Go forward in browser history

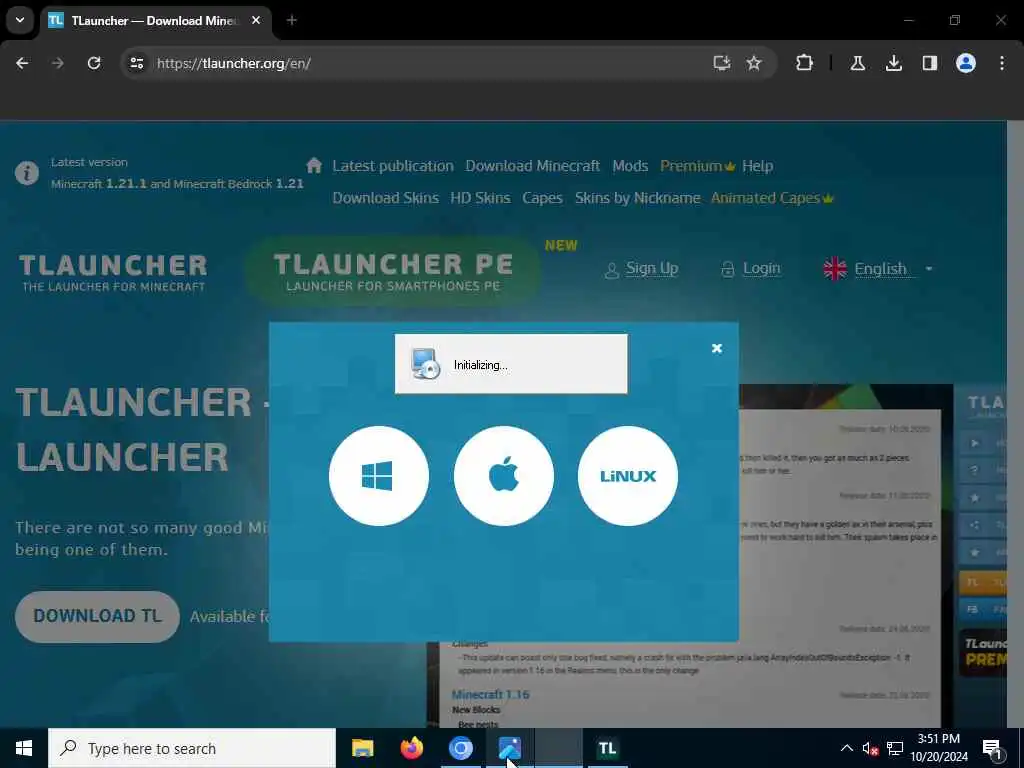point(57,63)
